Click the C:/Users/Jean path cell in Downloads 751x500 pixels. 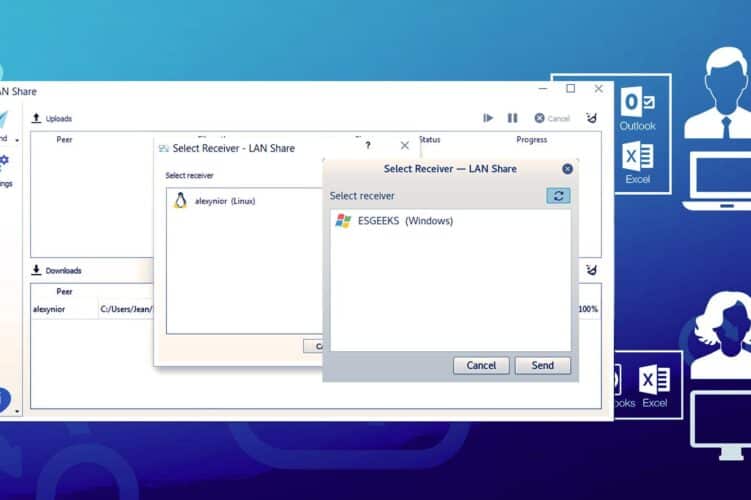[x=126, y=309]
